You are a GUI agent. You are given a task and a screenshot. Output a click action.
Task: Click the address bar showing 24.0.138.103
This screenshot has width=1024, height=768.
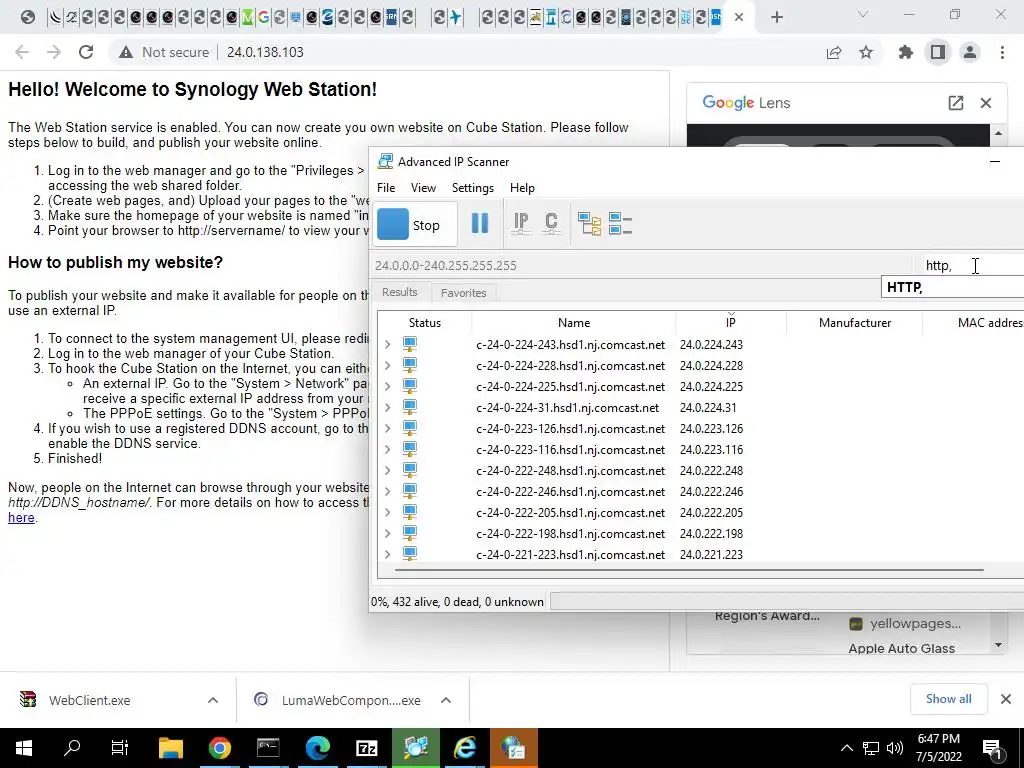pos(265,52)
